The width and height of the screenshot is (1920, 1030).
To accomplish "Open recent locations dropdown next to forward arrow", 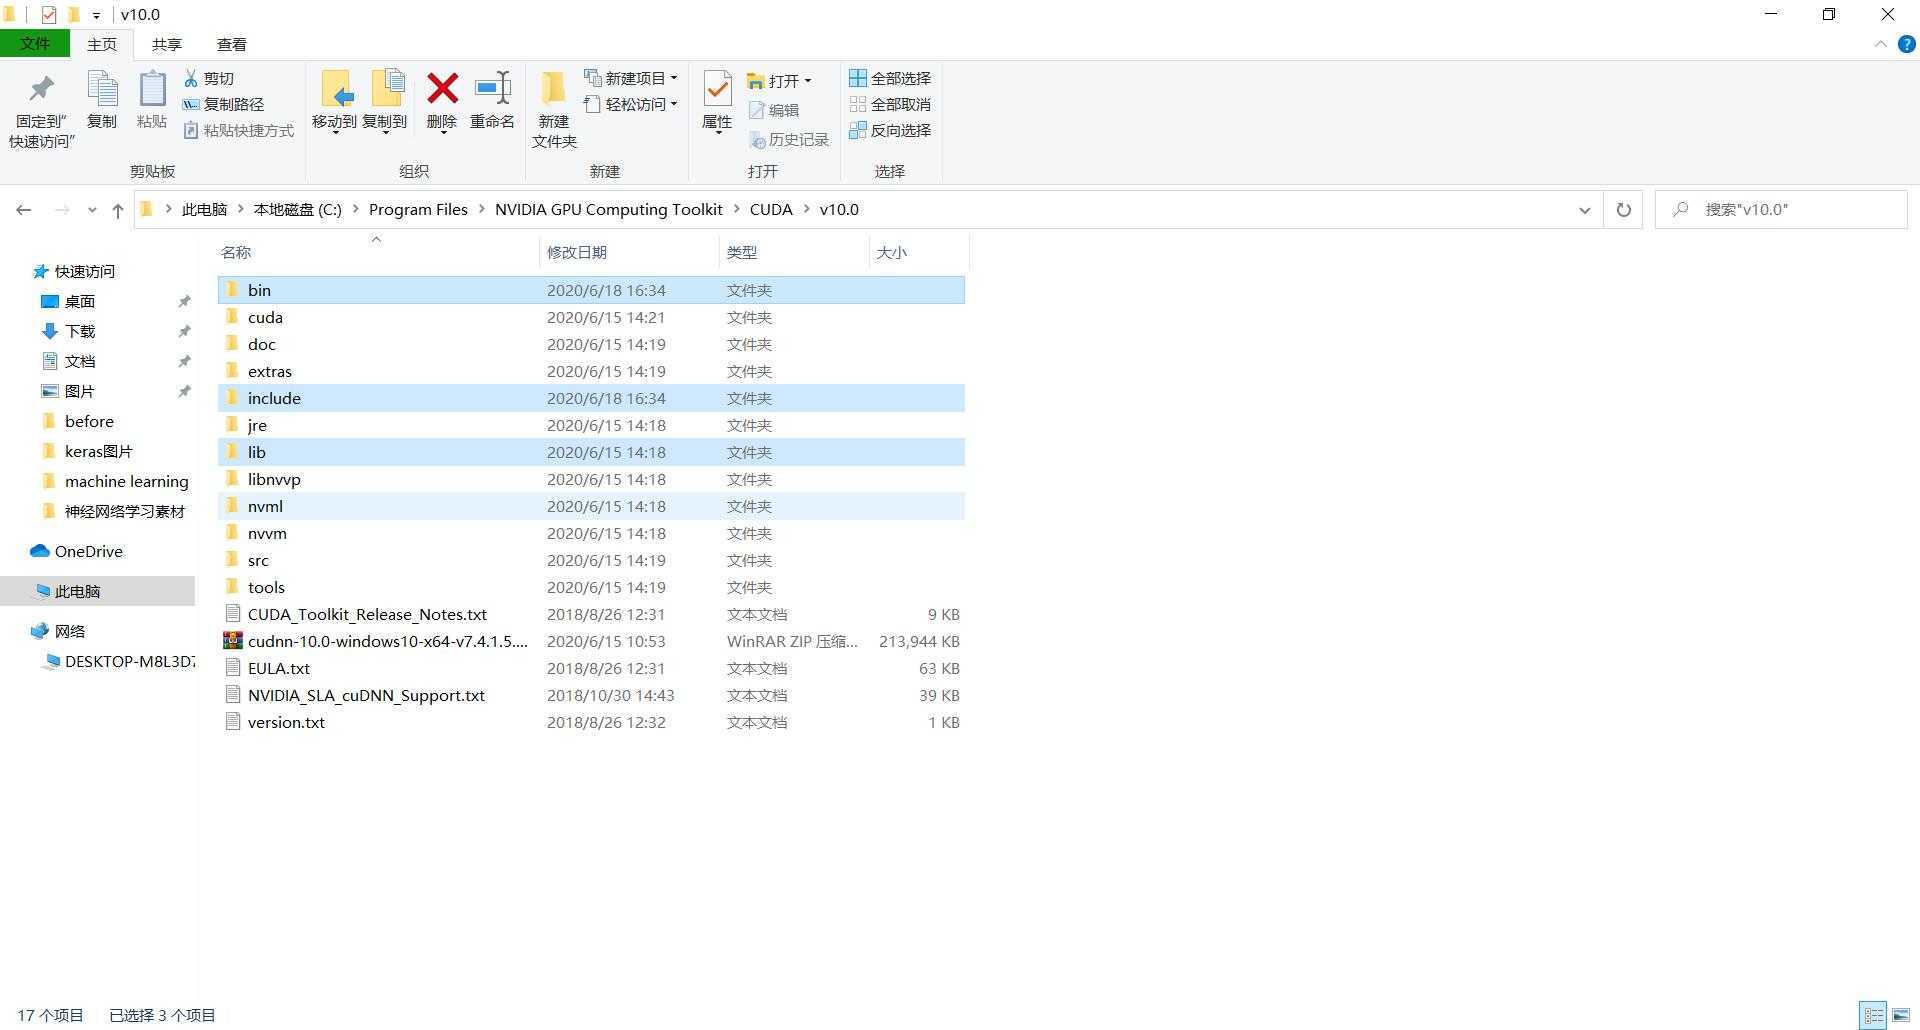I will coord(92,210).
